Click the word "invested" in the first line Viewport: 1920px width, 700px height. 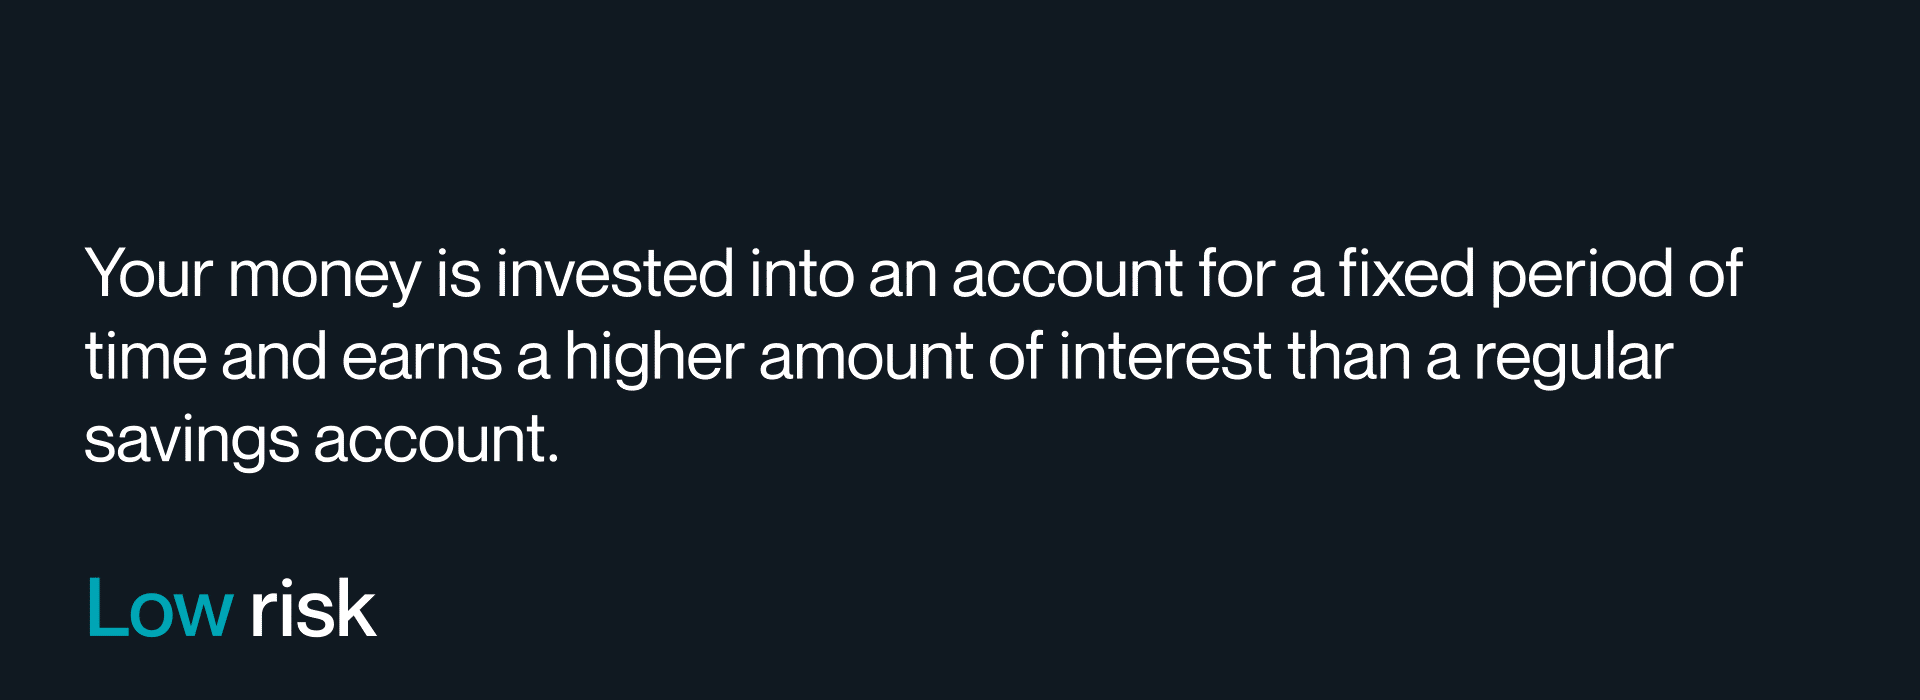[615, 274]
